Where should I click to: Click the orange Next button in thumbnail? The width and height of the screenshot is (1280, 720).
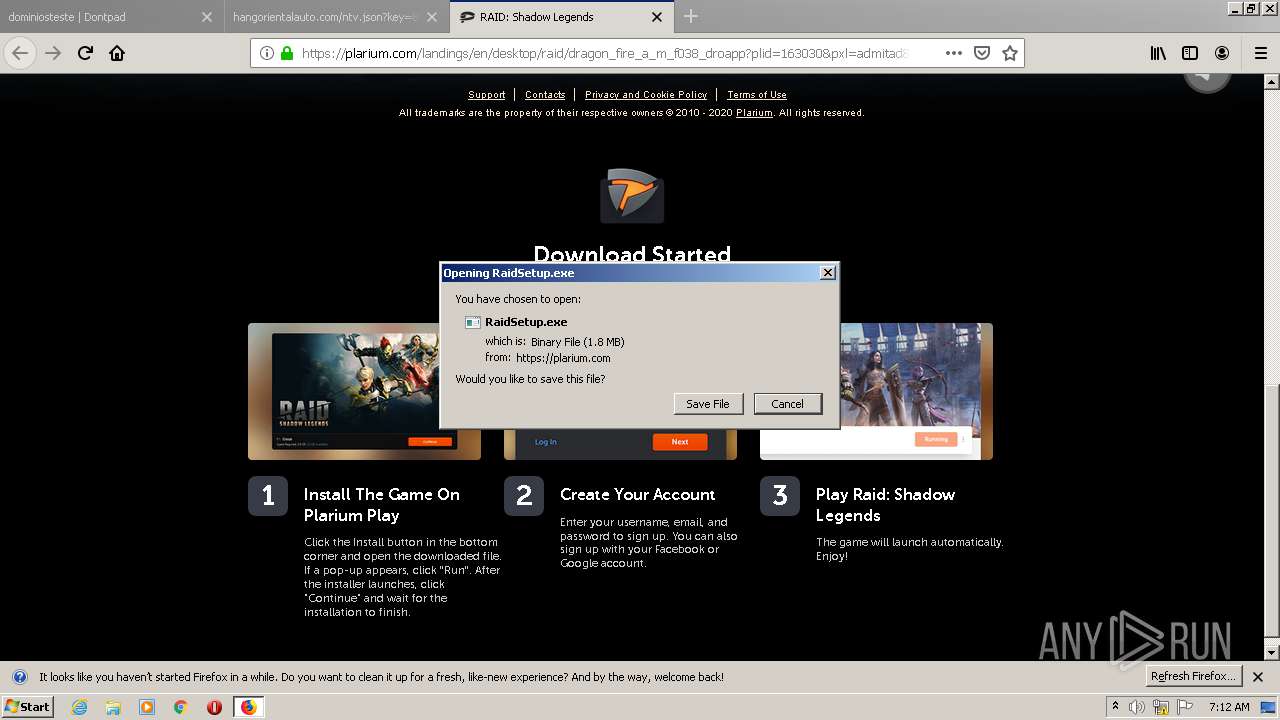coord(680,442)
